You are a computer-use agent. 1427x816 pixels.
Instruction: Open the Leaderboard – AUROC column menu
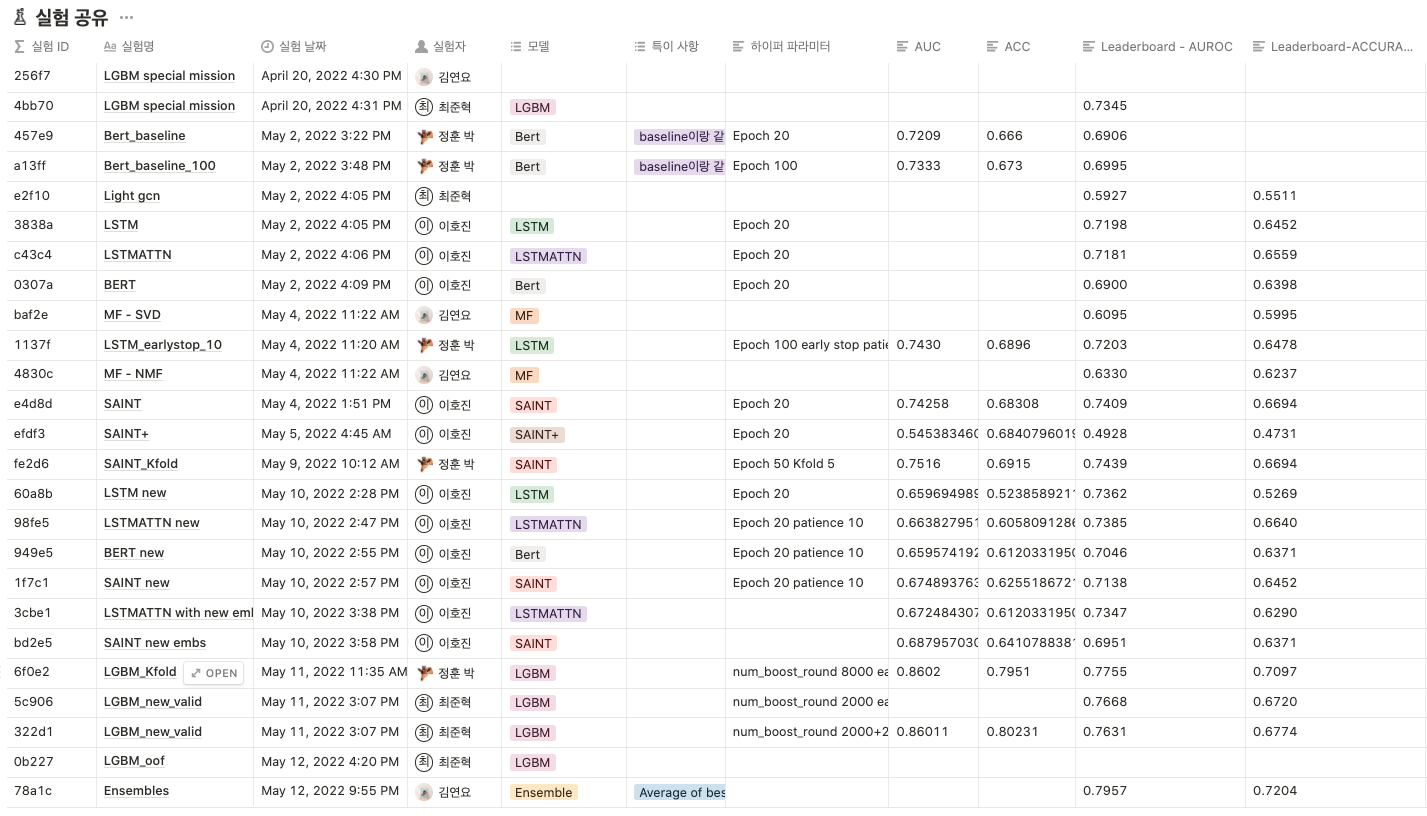point(1159,46)
